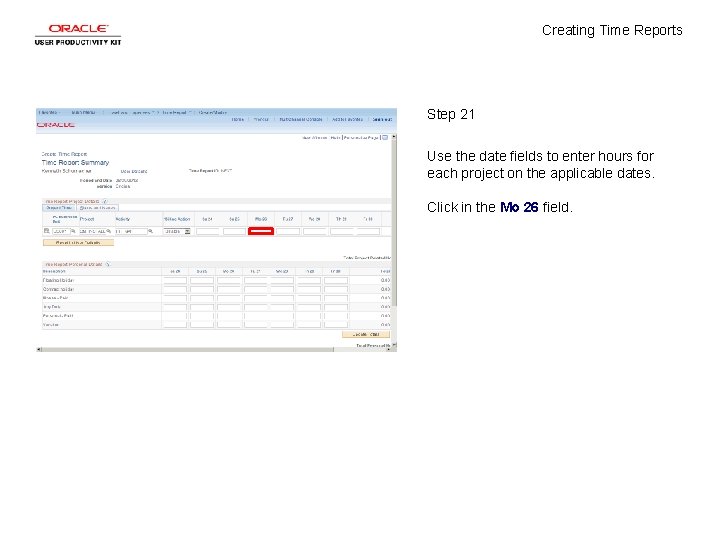Click the horizontal scrollbar right arrow
The image size is (720, 540).
(x=389, y=349)
